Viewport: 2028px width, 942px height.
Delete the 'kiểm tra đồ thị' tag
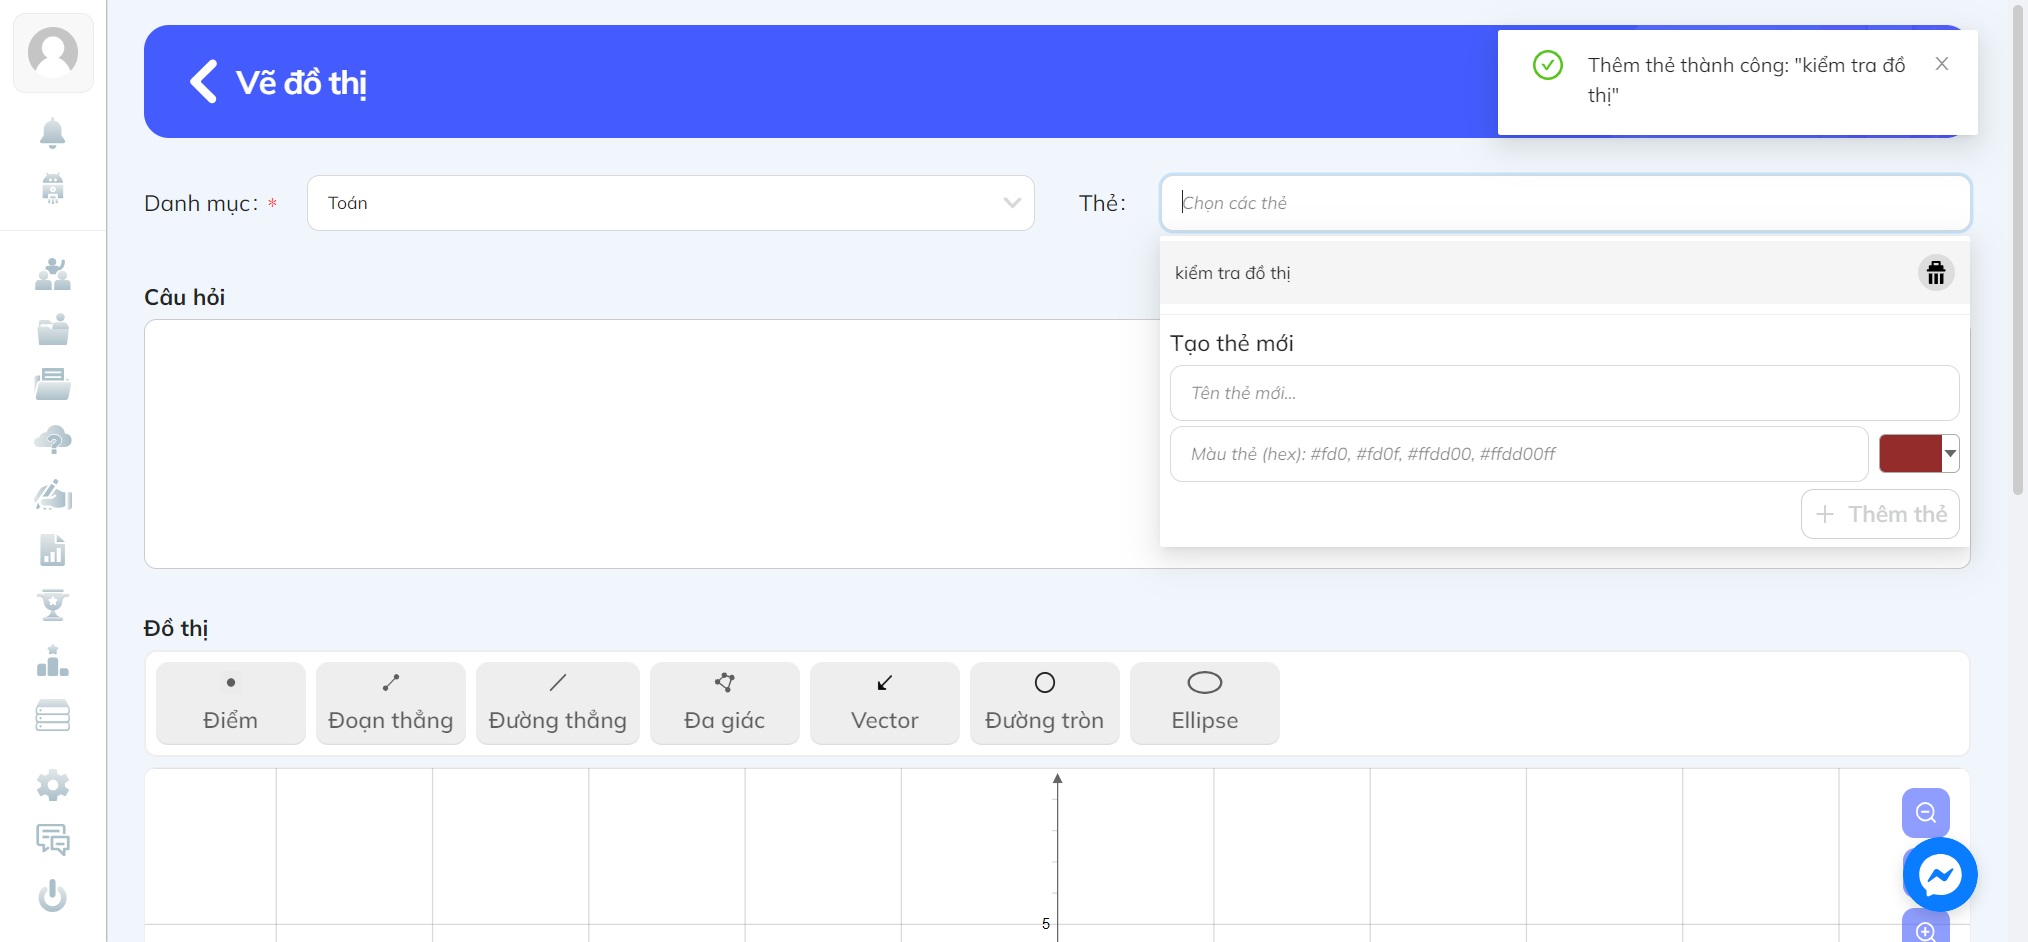tap(1936, 273)
